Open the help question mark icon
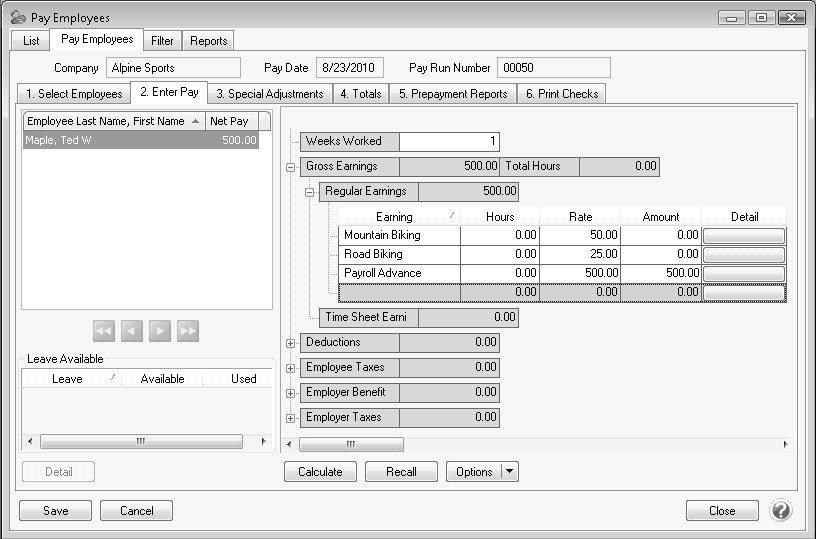The image size is (816, 539). click(781, 510)
